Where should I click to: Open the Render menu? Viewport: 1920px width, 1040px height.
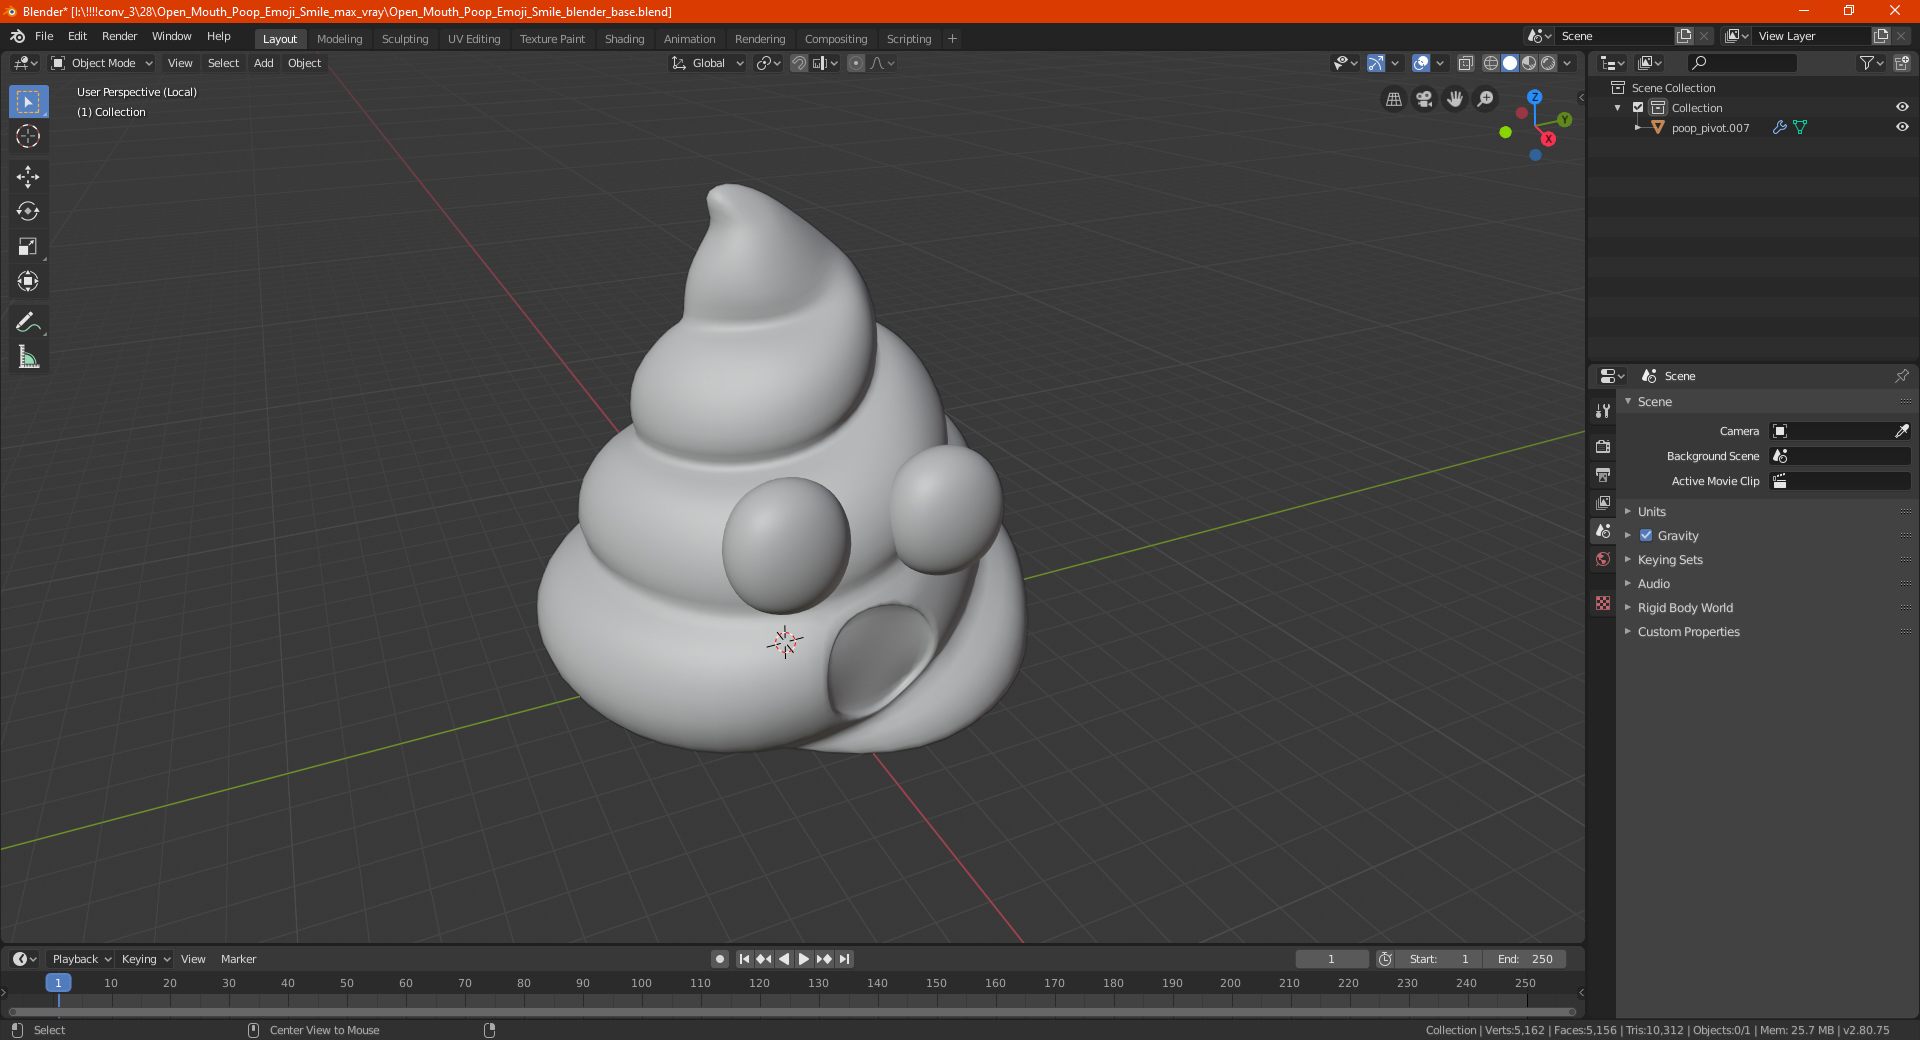pyautogui.click(x=119, y=36)
